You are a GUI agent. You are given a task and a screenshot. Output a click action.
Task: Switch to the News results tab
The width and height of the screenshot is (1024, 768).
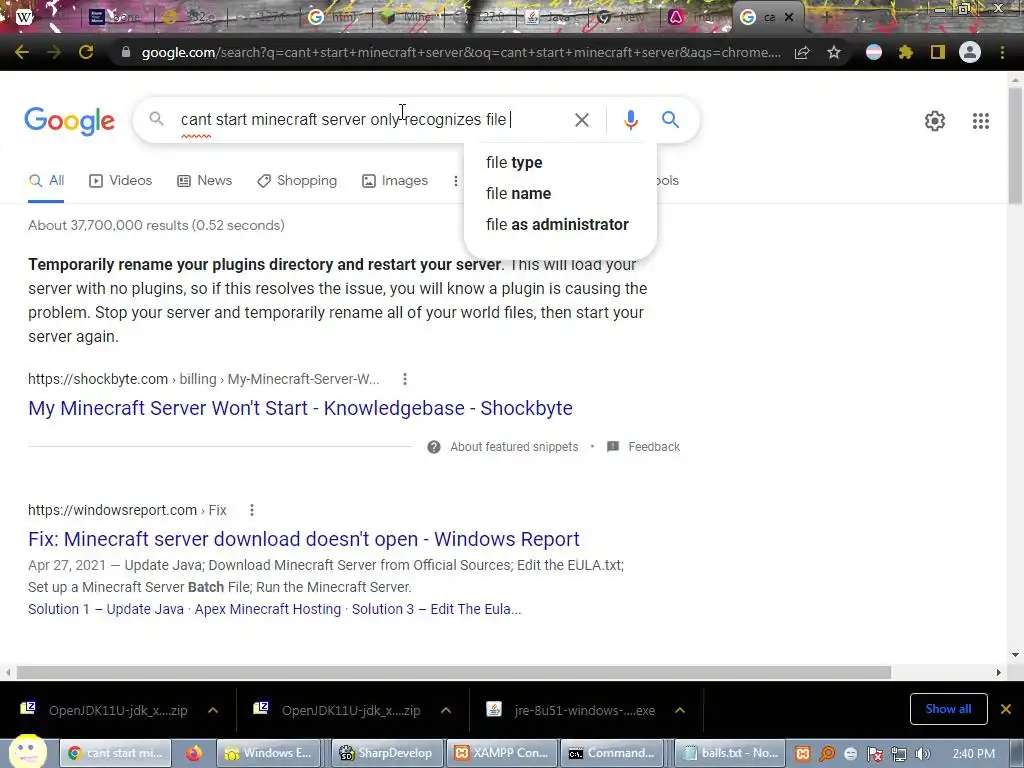(204, 181)
